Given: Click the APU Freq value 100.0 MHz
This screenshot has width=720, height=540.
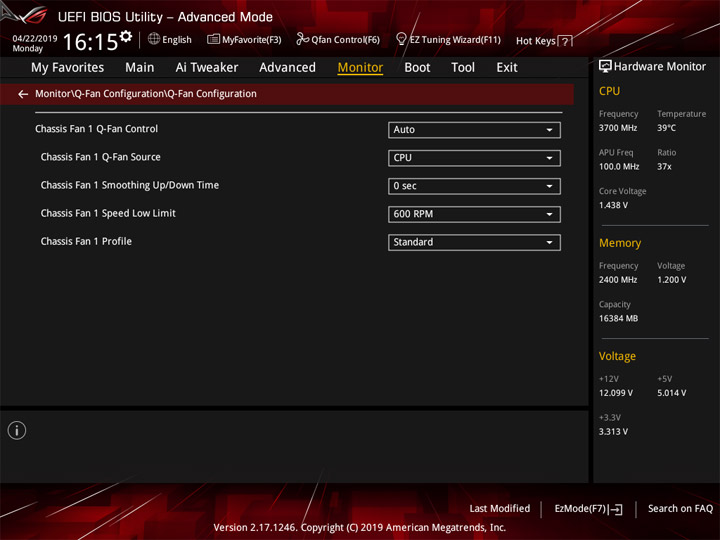Looking at the screenshot, I should pos(619,167).
